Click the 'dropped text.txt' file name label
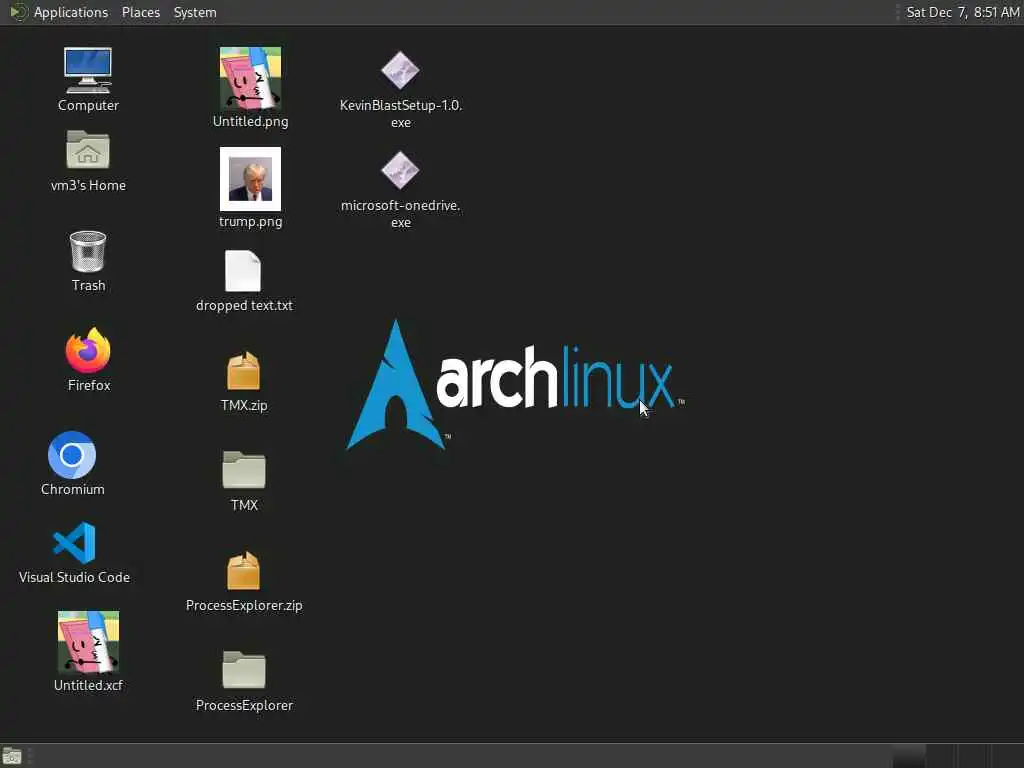Image resolution: width=1024 pixels, height=768 pixels. [244, 306]
